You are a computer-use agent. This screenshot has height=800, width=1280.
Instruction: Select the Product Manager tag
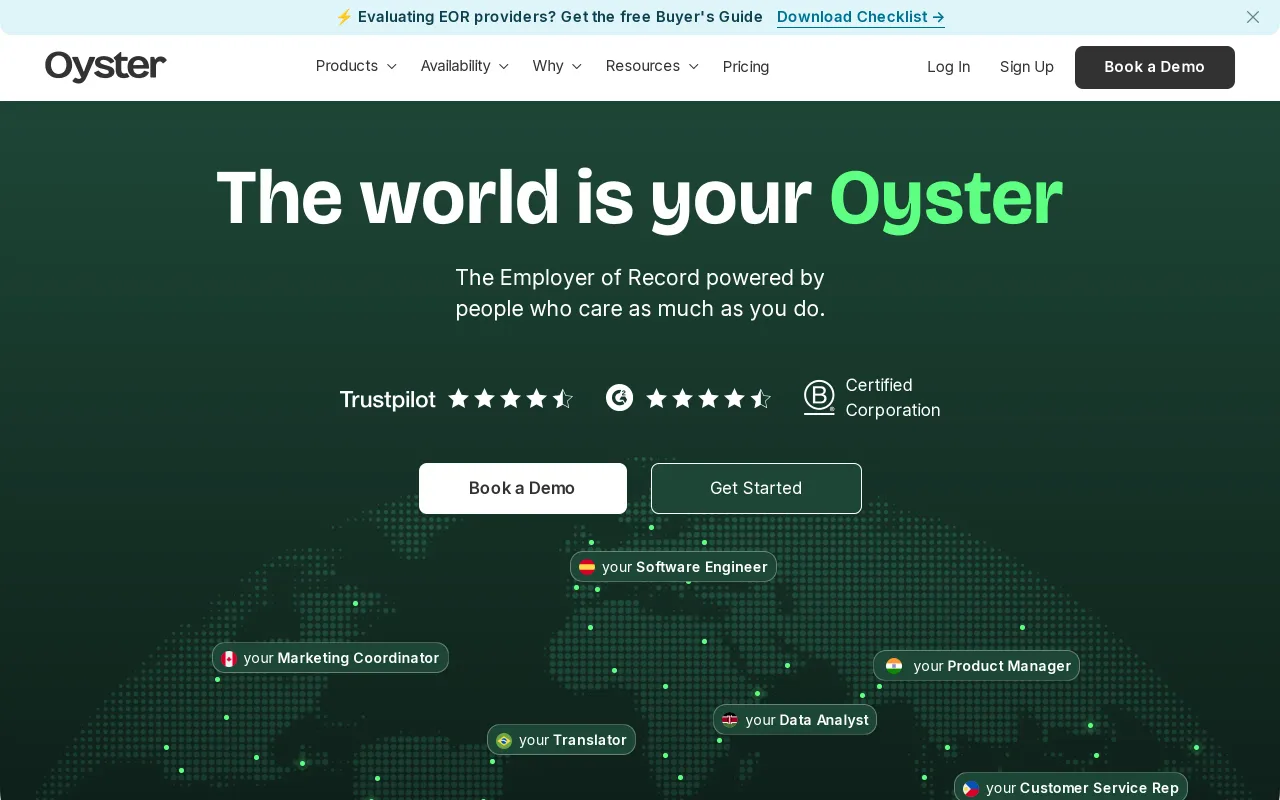tap(977, 666)
